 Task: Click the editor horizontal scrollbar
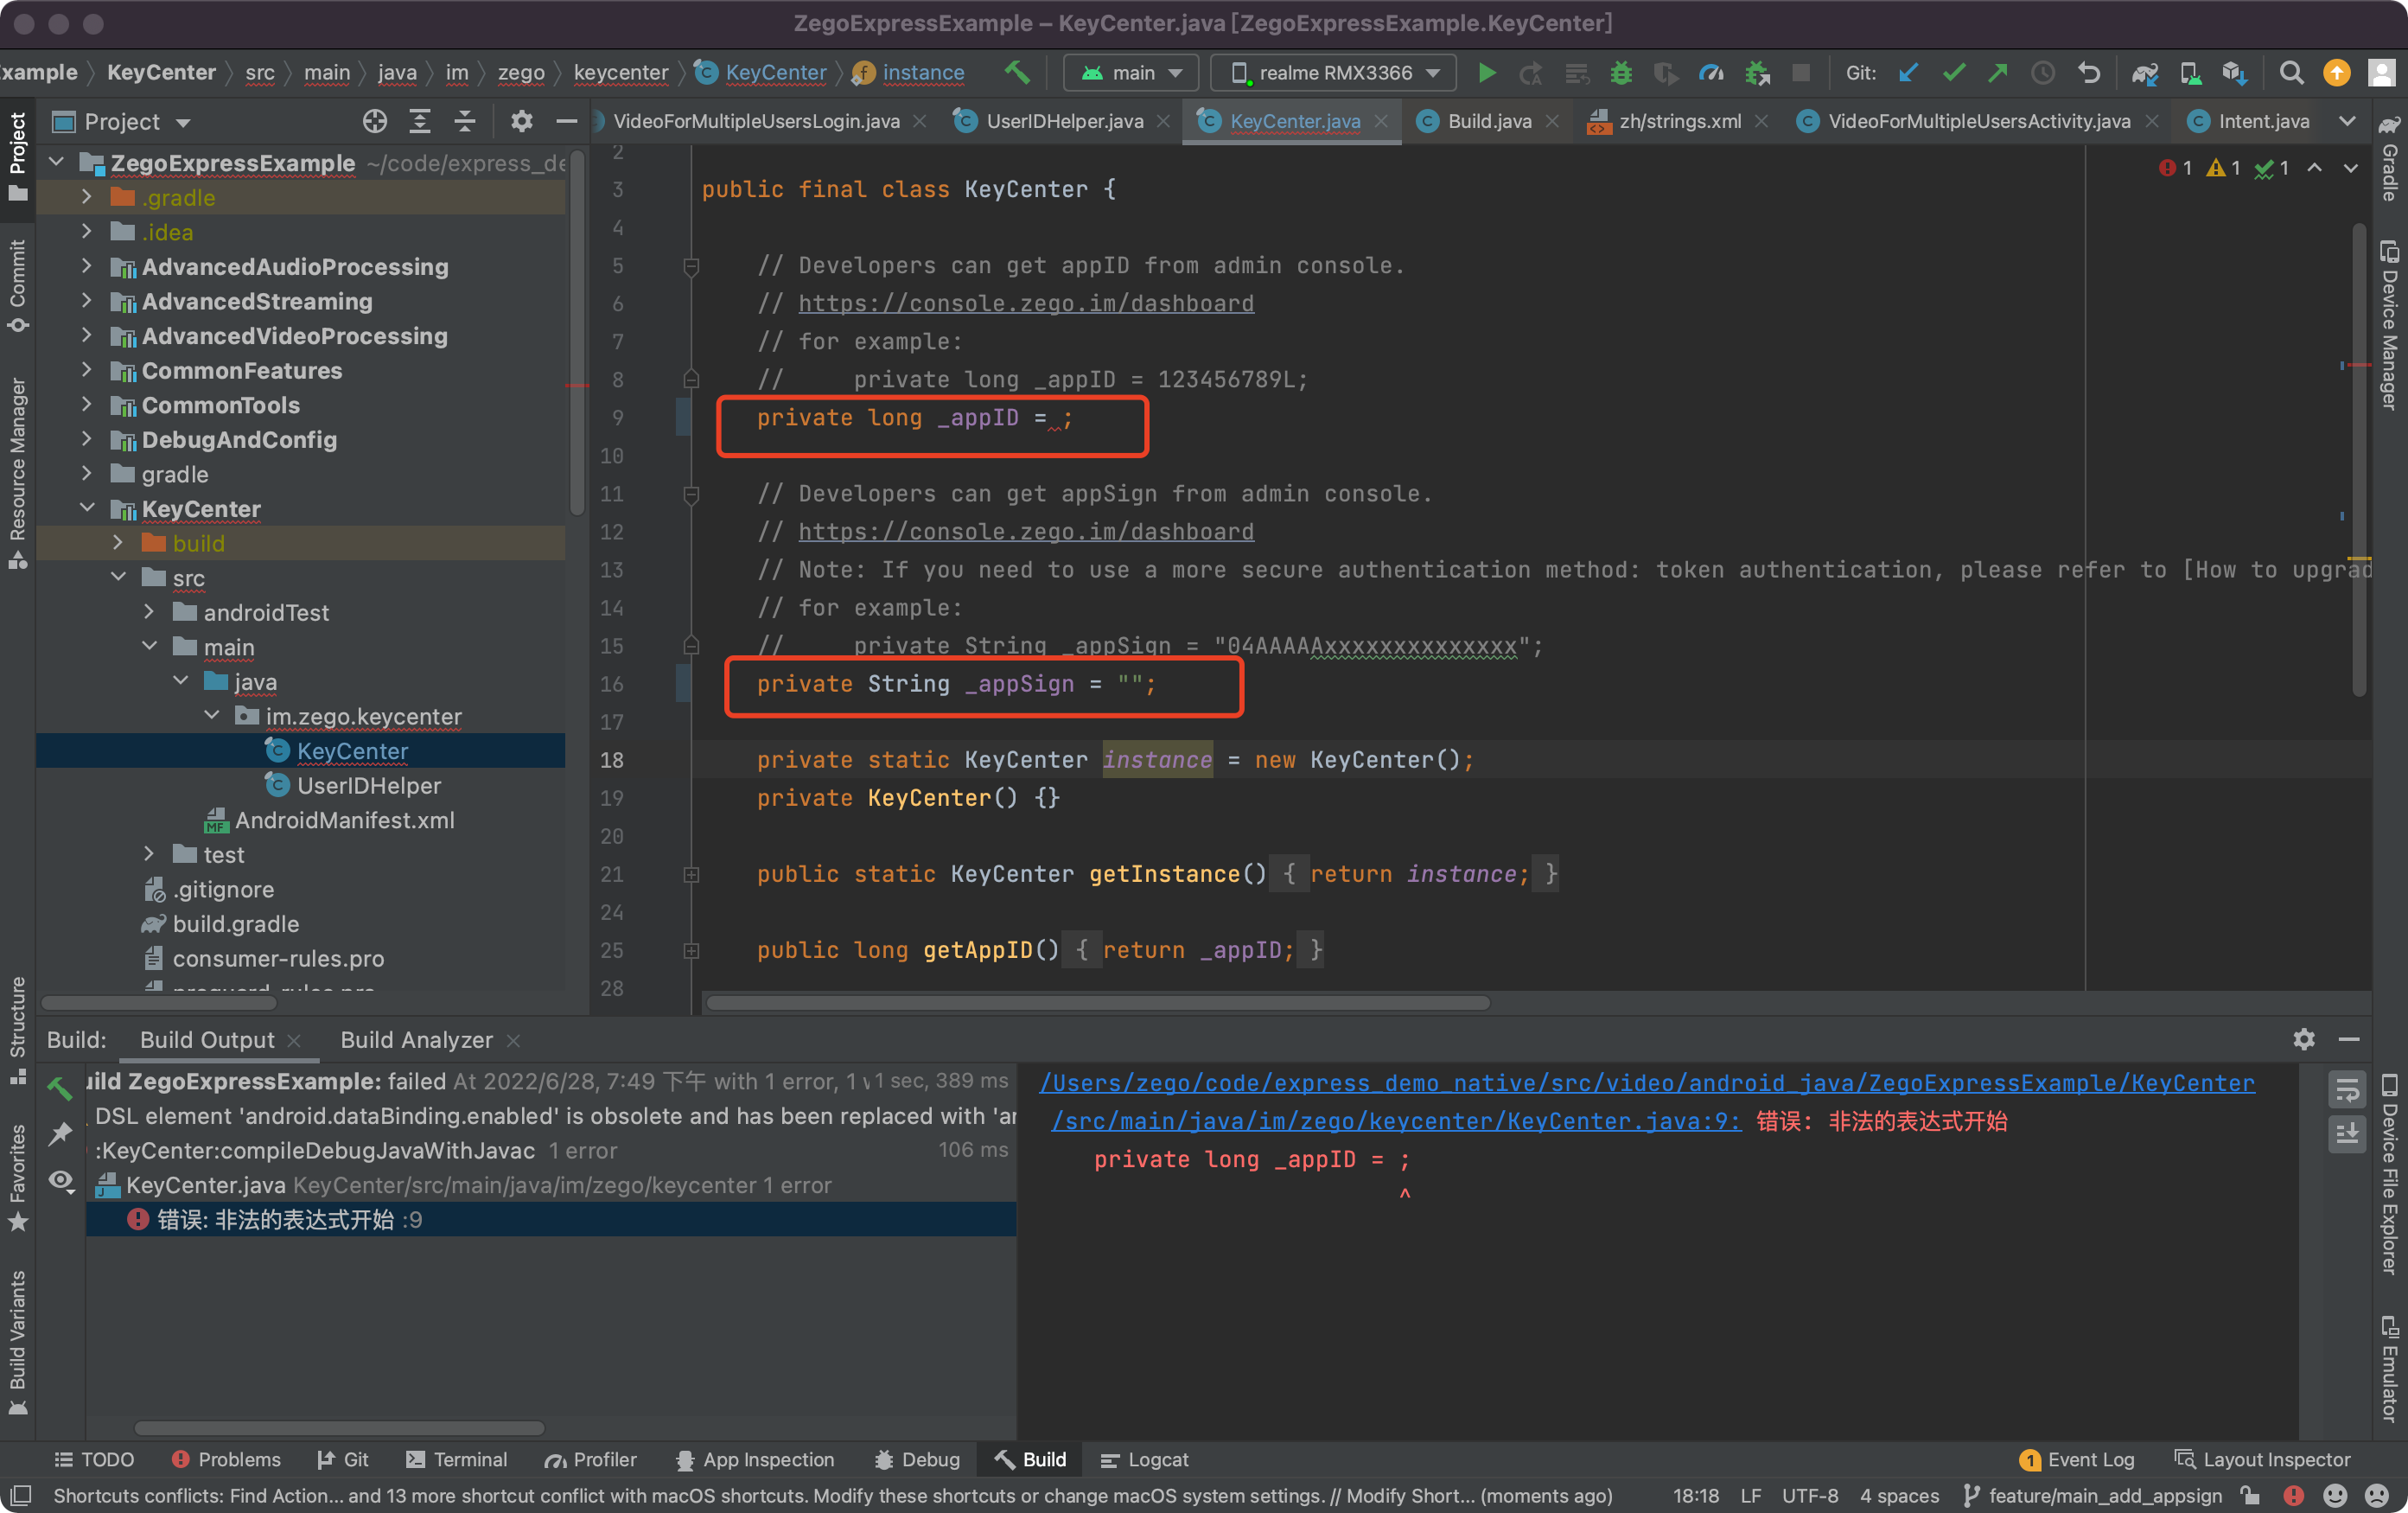[1098, 1003]
